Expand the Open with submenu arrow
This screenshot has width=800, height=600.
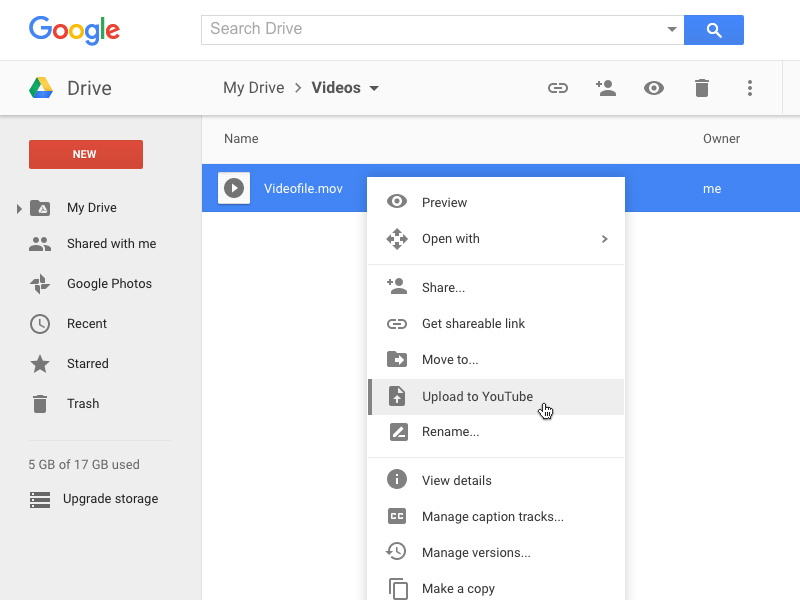click(605, 239)
